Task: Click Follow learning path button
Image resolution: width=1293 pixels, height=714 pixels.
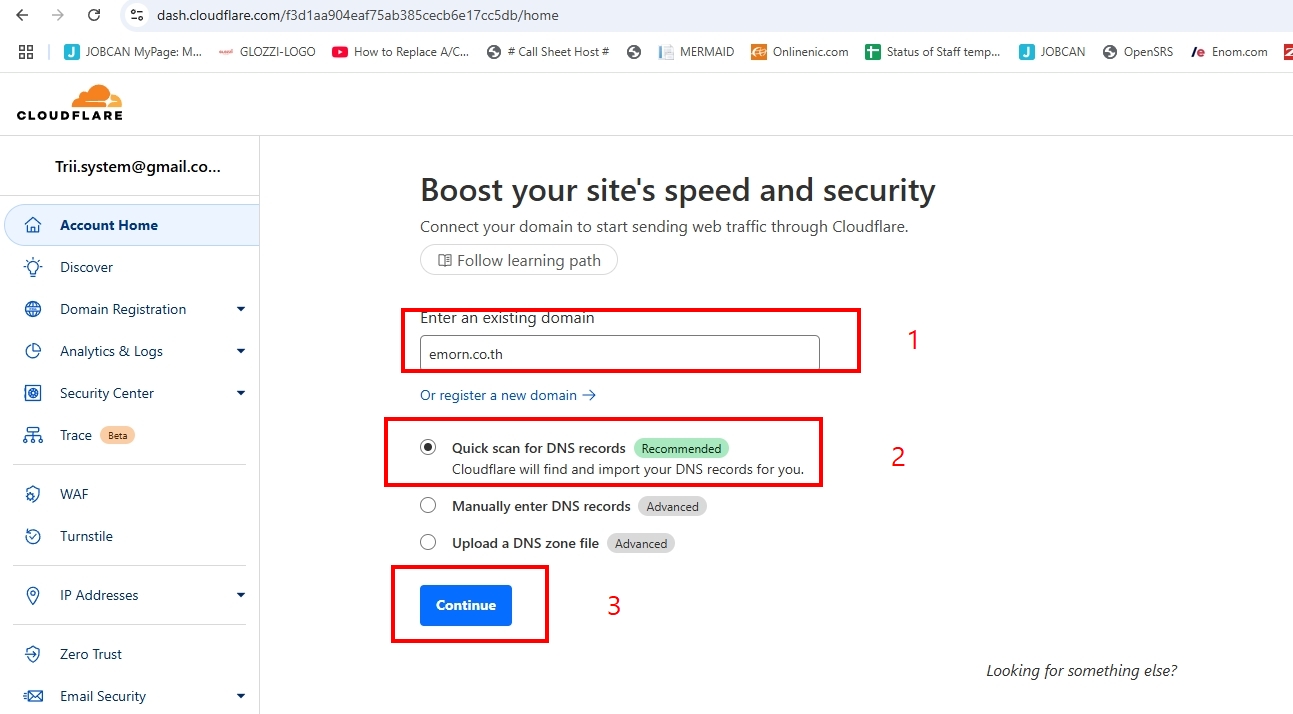Action: click(x=519, y=260)
